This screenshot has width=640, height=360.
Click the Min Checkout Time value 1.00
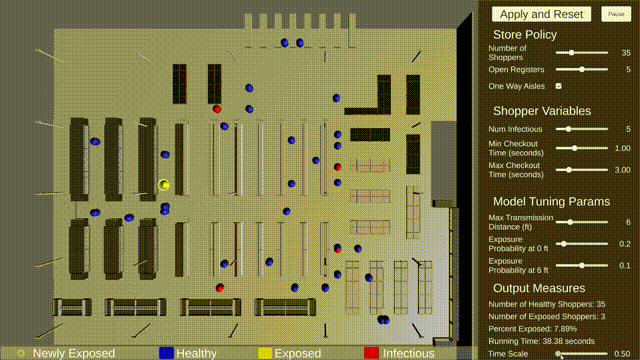(x=622, y=148)
